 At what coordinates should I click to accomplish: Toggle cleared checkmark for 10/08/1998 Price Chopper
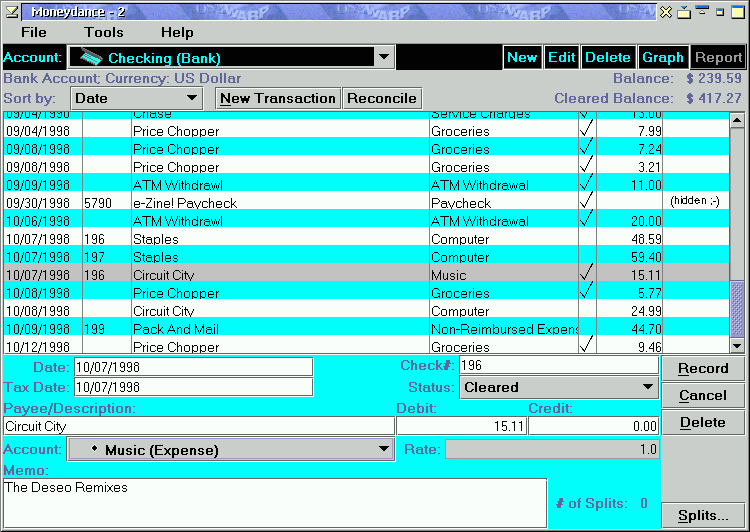587,292
